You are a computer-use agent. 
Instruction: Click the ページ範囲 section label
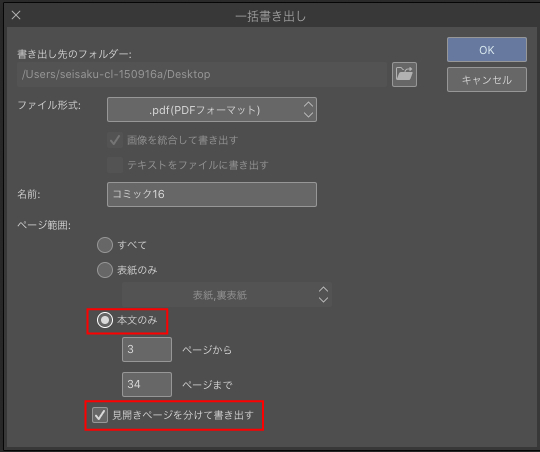click(x=44, y=225)
